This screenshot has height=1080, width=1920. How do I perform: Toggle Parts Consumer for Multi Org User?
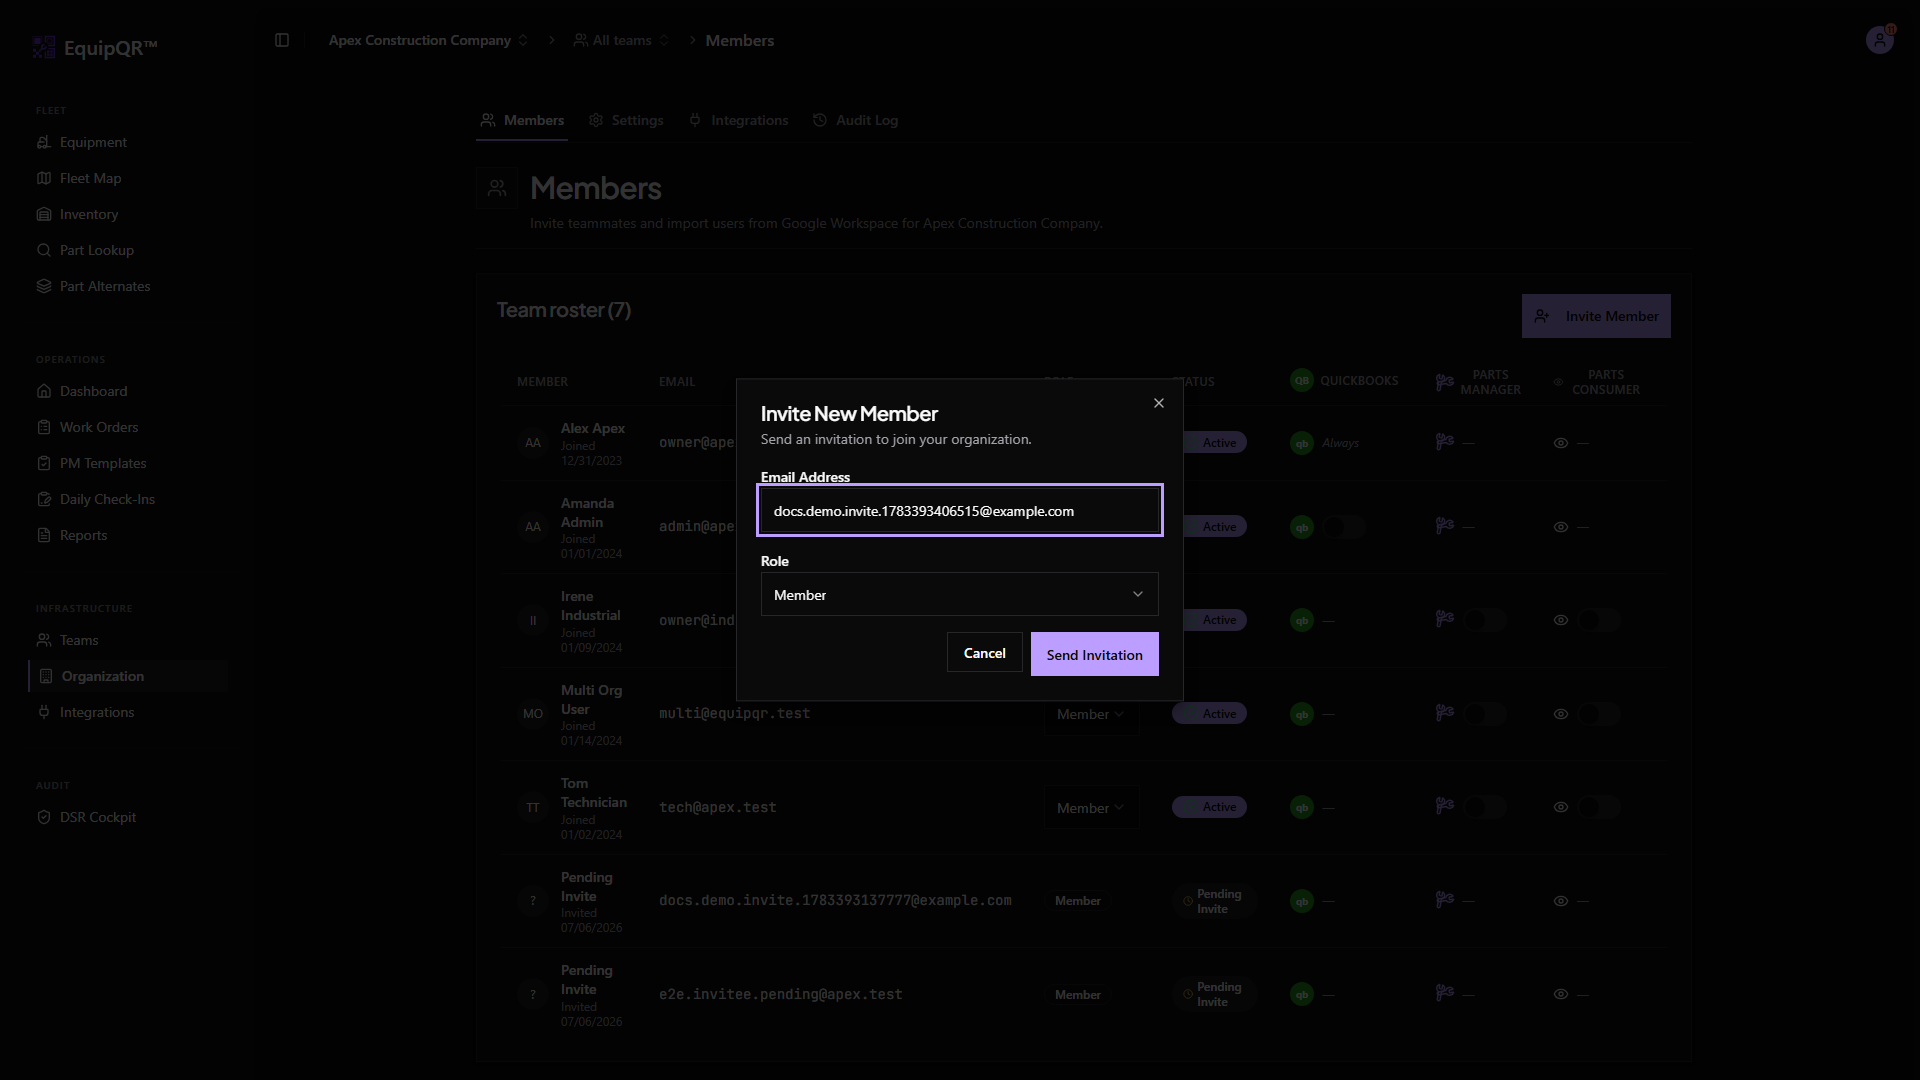coord(1600,714)
